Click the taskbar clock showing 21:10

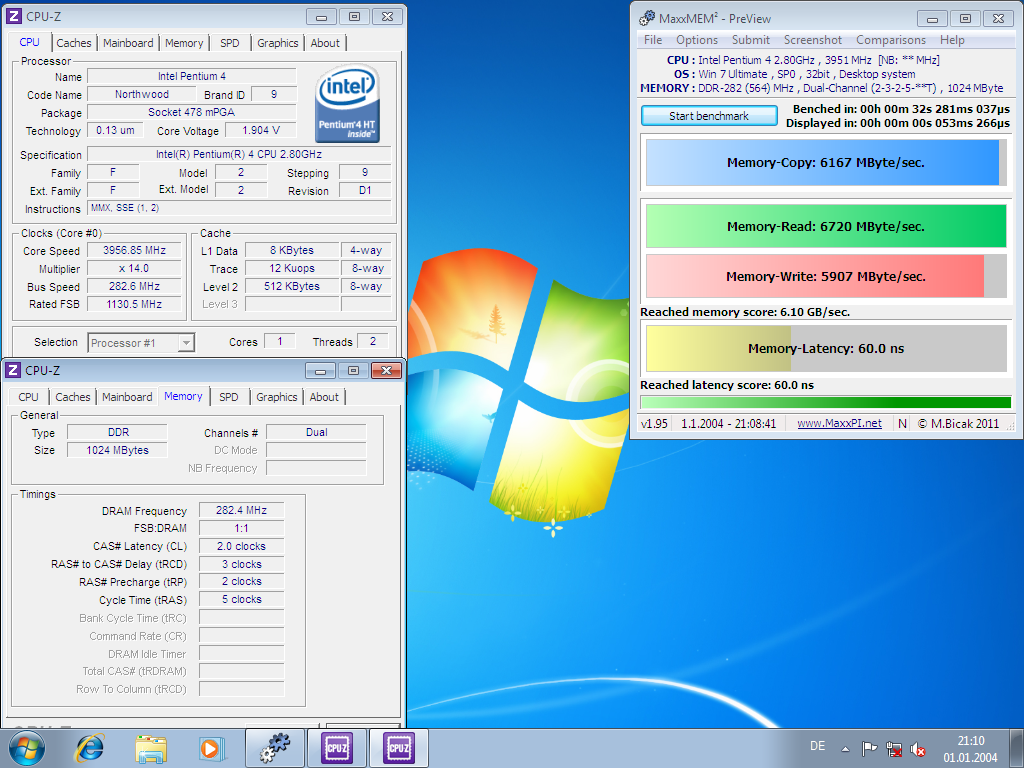[x=970, y=741]
